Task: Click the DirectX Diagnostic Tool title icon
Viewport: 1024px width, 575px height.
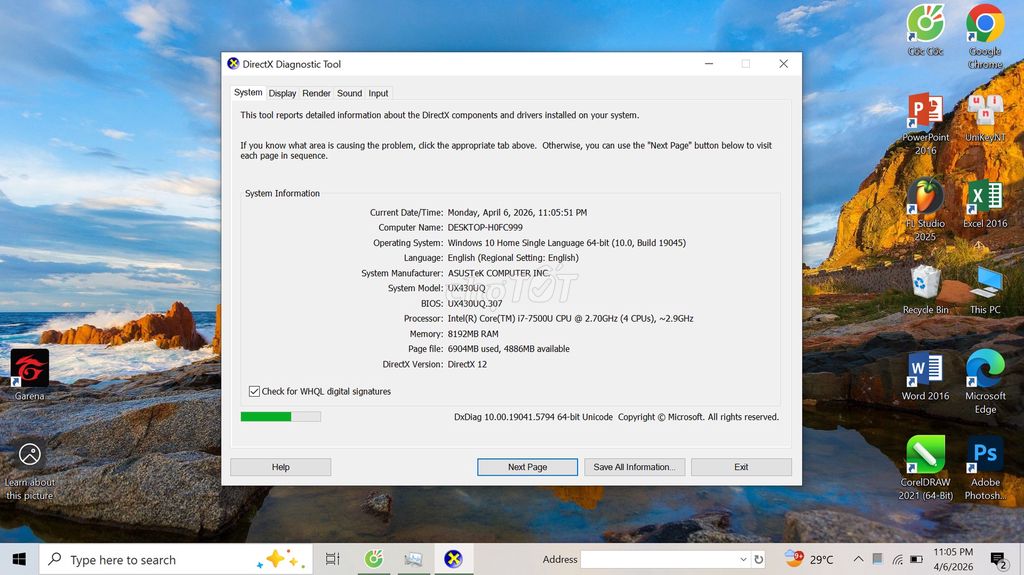Action: [x=233, y=63]
